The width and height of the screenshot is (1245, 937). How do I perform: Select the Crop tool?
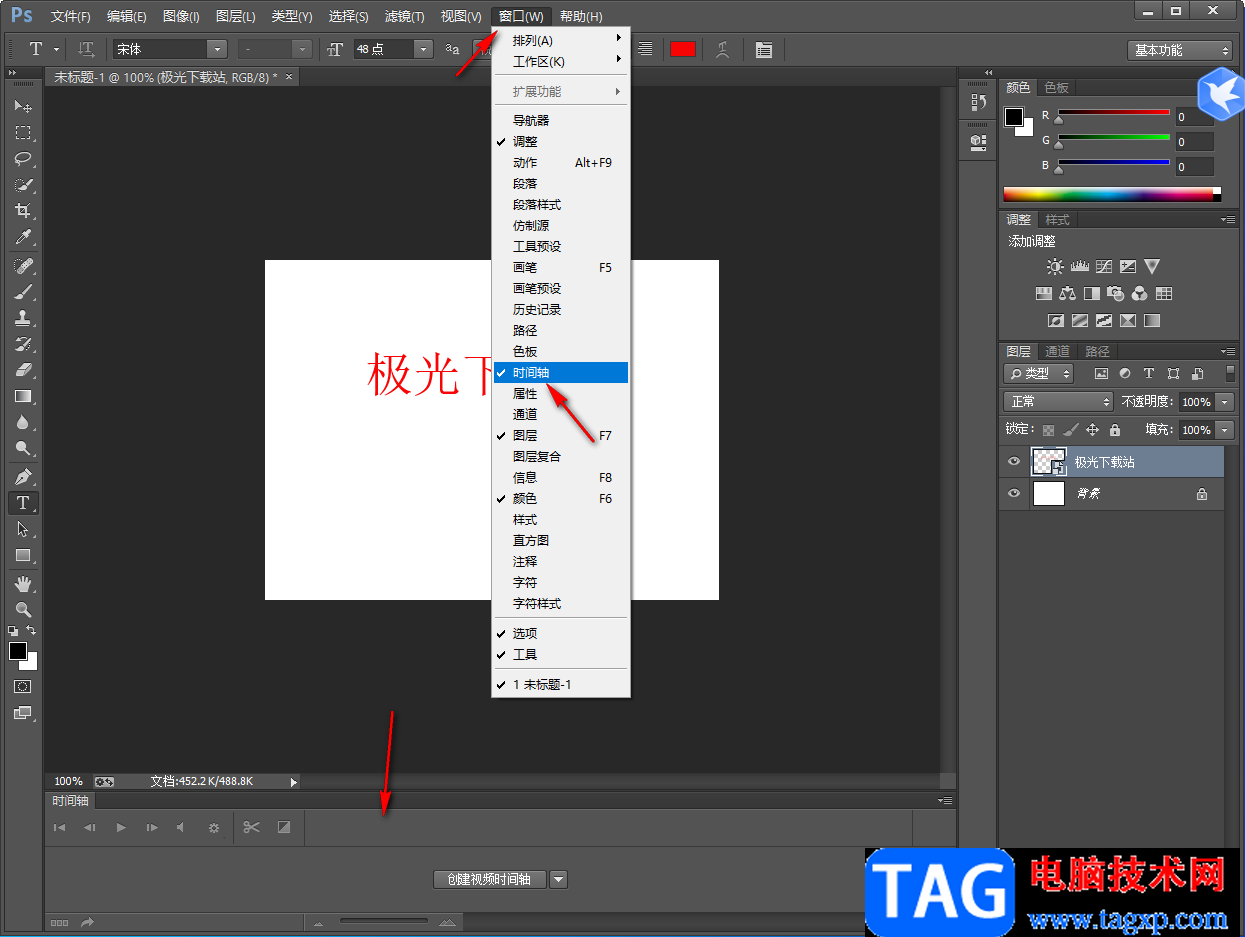click(23, 211)
